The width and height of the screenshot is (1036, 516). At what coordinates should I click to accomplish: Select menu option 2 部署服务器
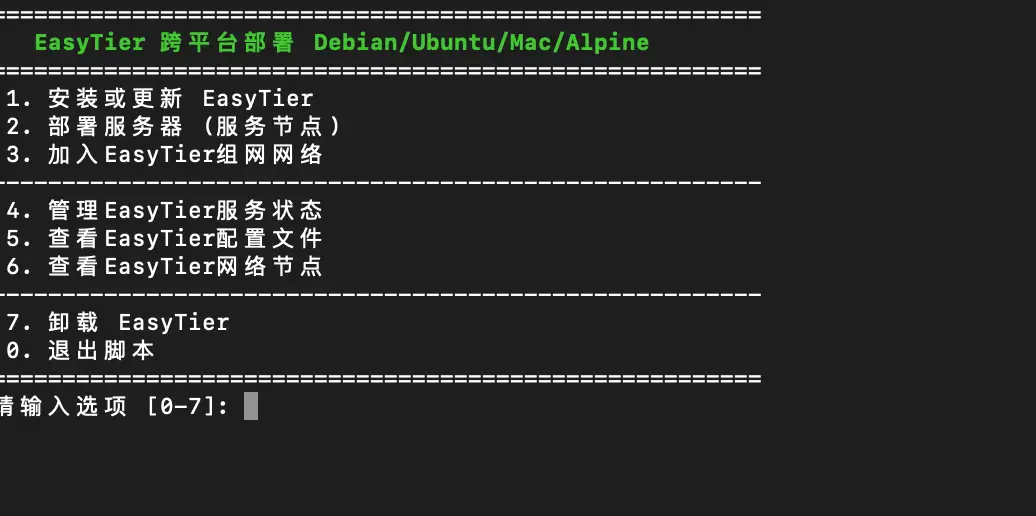[175, 126]
